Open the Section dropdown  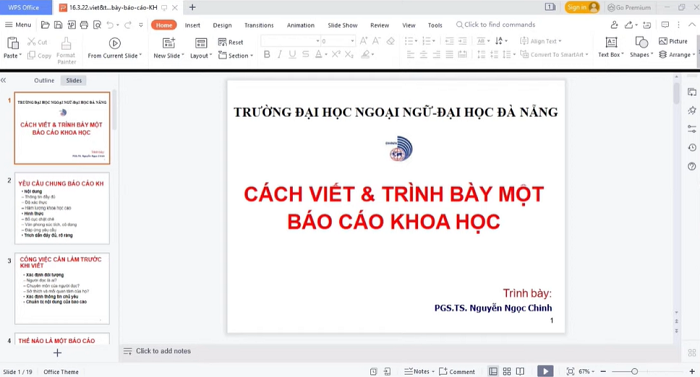tap(235, 55)
